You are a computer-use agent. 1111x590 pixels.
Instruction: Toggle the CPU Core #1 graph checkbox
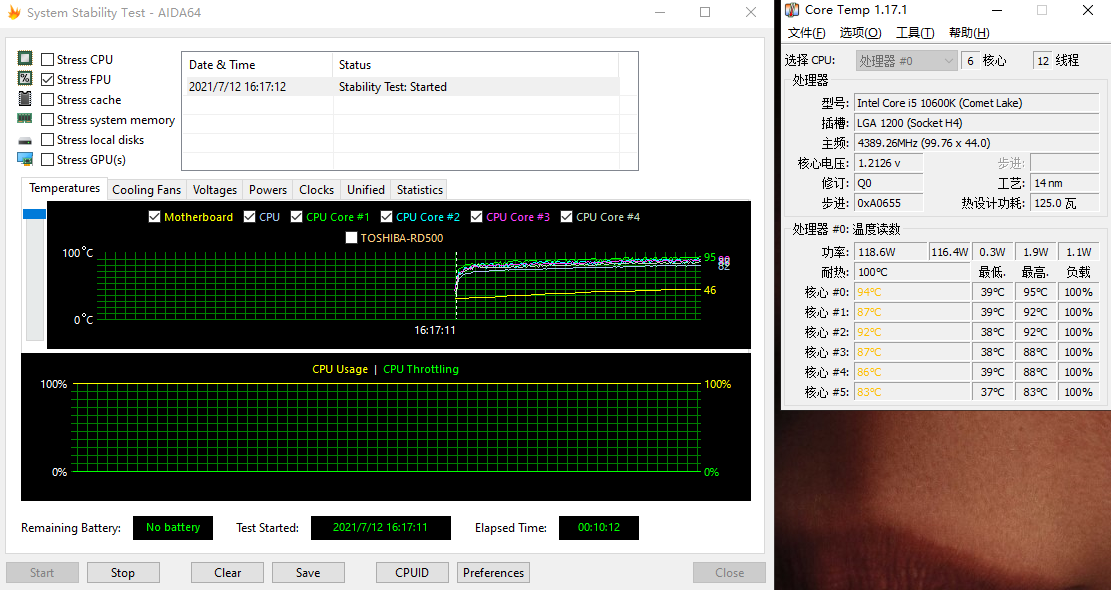tap(296, 217)
